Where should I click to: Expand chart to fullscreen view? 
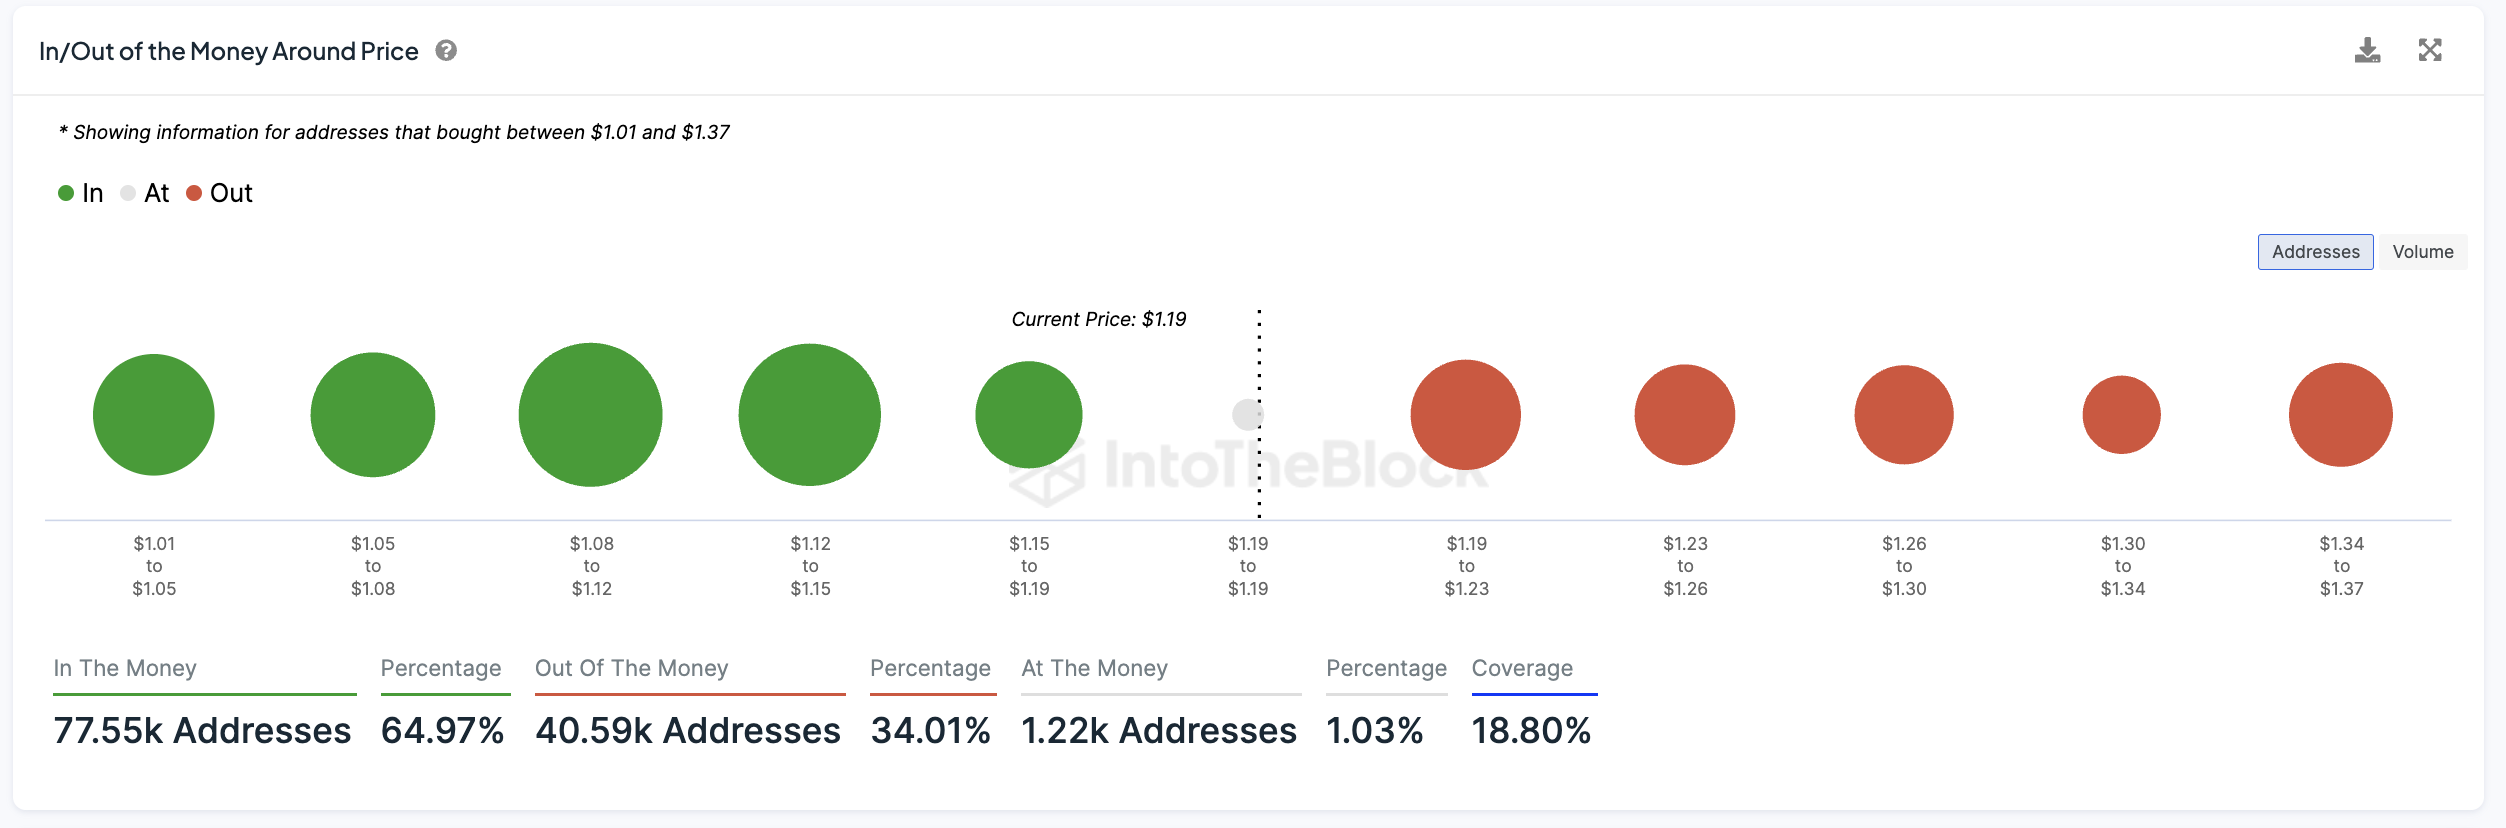(x=2430, y=51)
